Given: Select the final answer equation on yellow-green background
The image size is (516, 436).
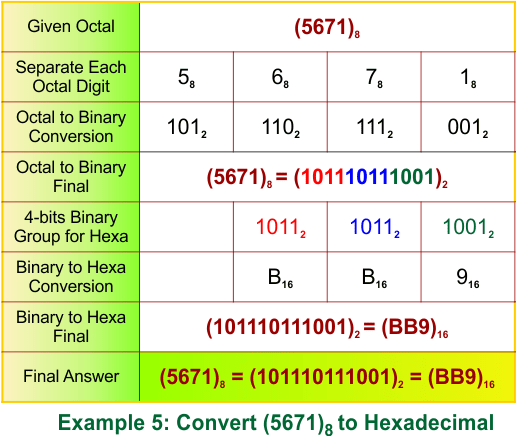Looking at the screenshot, I should click(x=327, y=378).
